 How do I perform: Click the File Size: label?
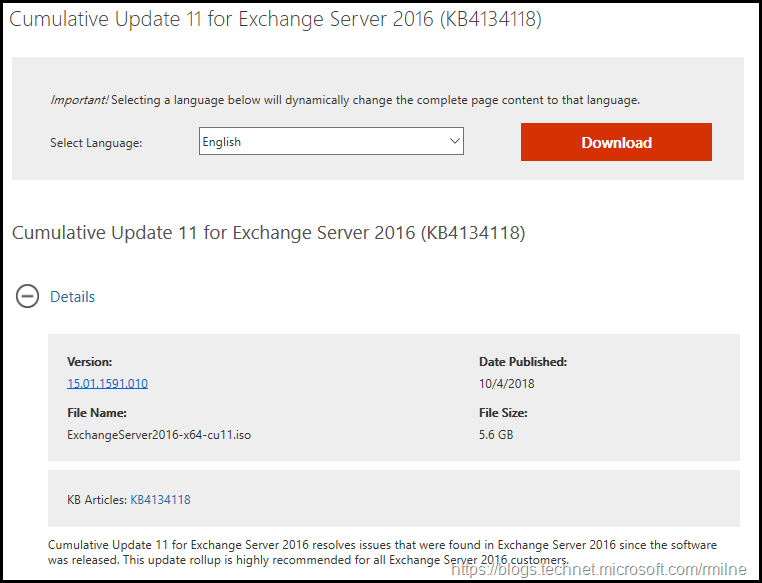[503, 413]
